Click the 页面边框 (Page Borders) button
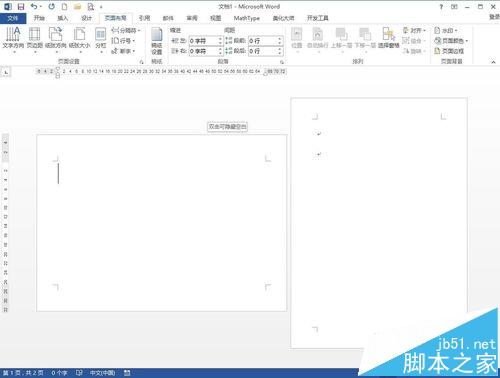This screenshot has width=500, height=378. [449, 51]
